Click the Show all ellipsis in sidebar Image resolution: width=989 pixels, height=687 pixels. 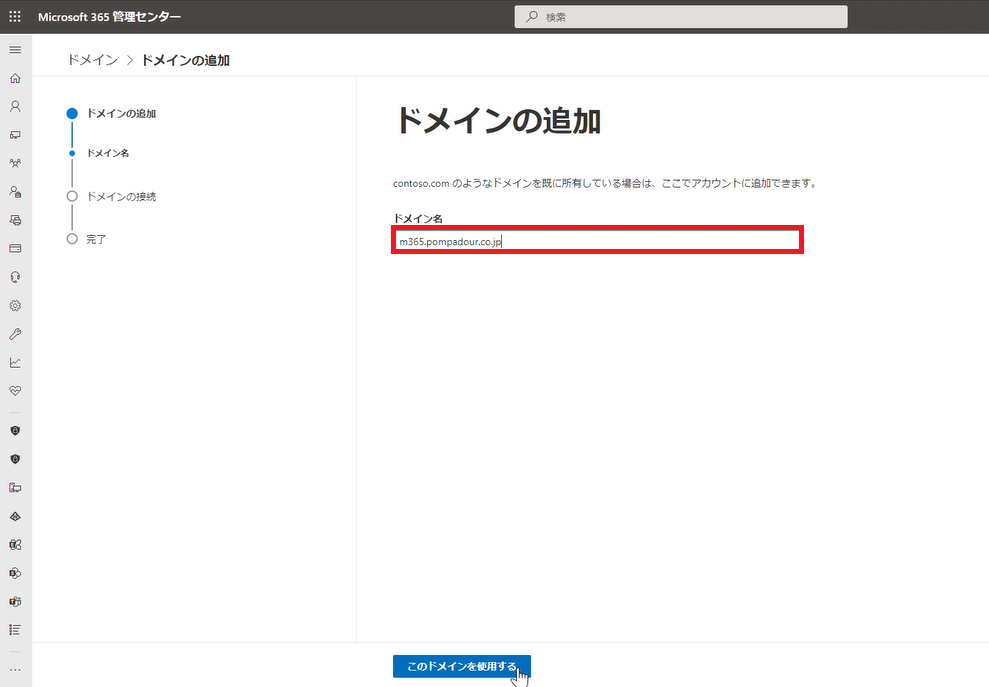pyautogui.click(x=15, y=670)
